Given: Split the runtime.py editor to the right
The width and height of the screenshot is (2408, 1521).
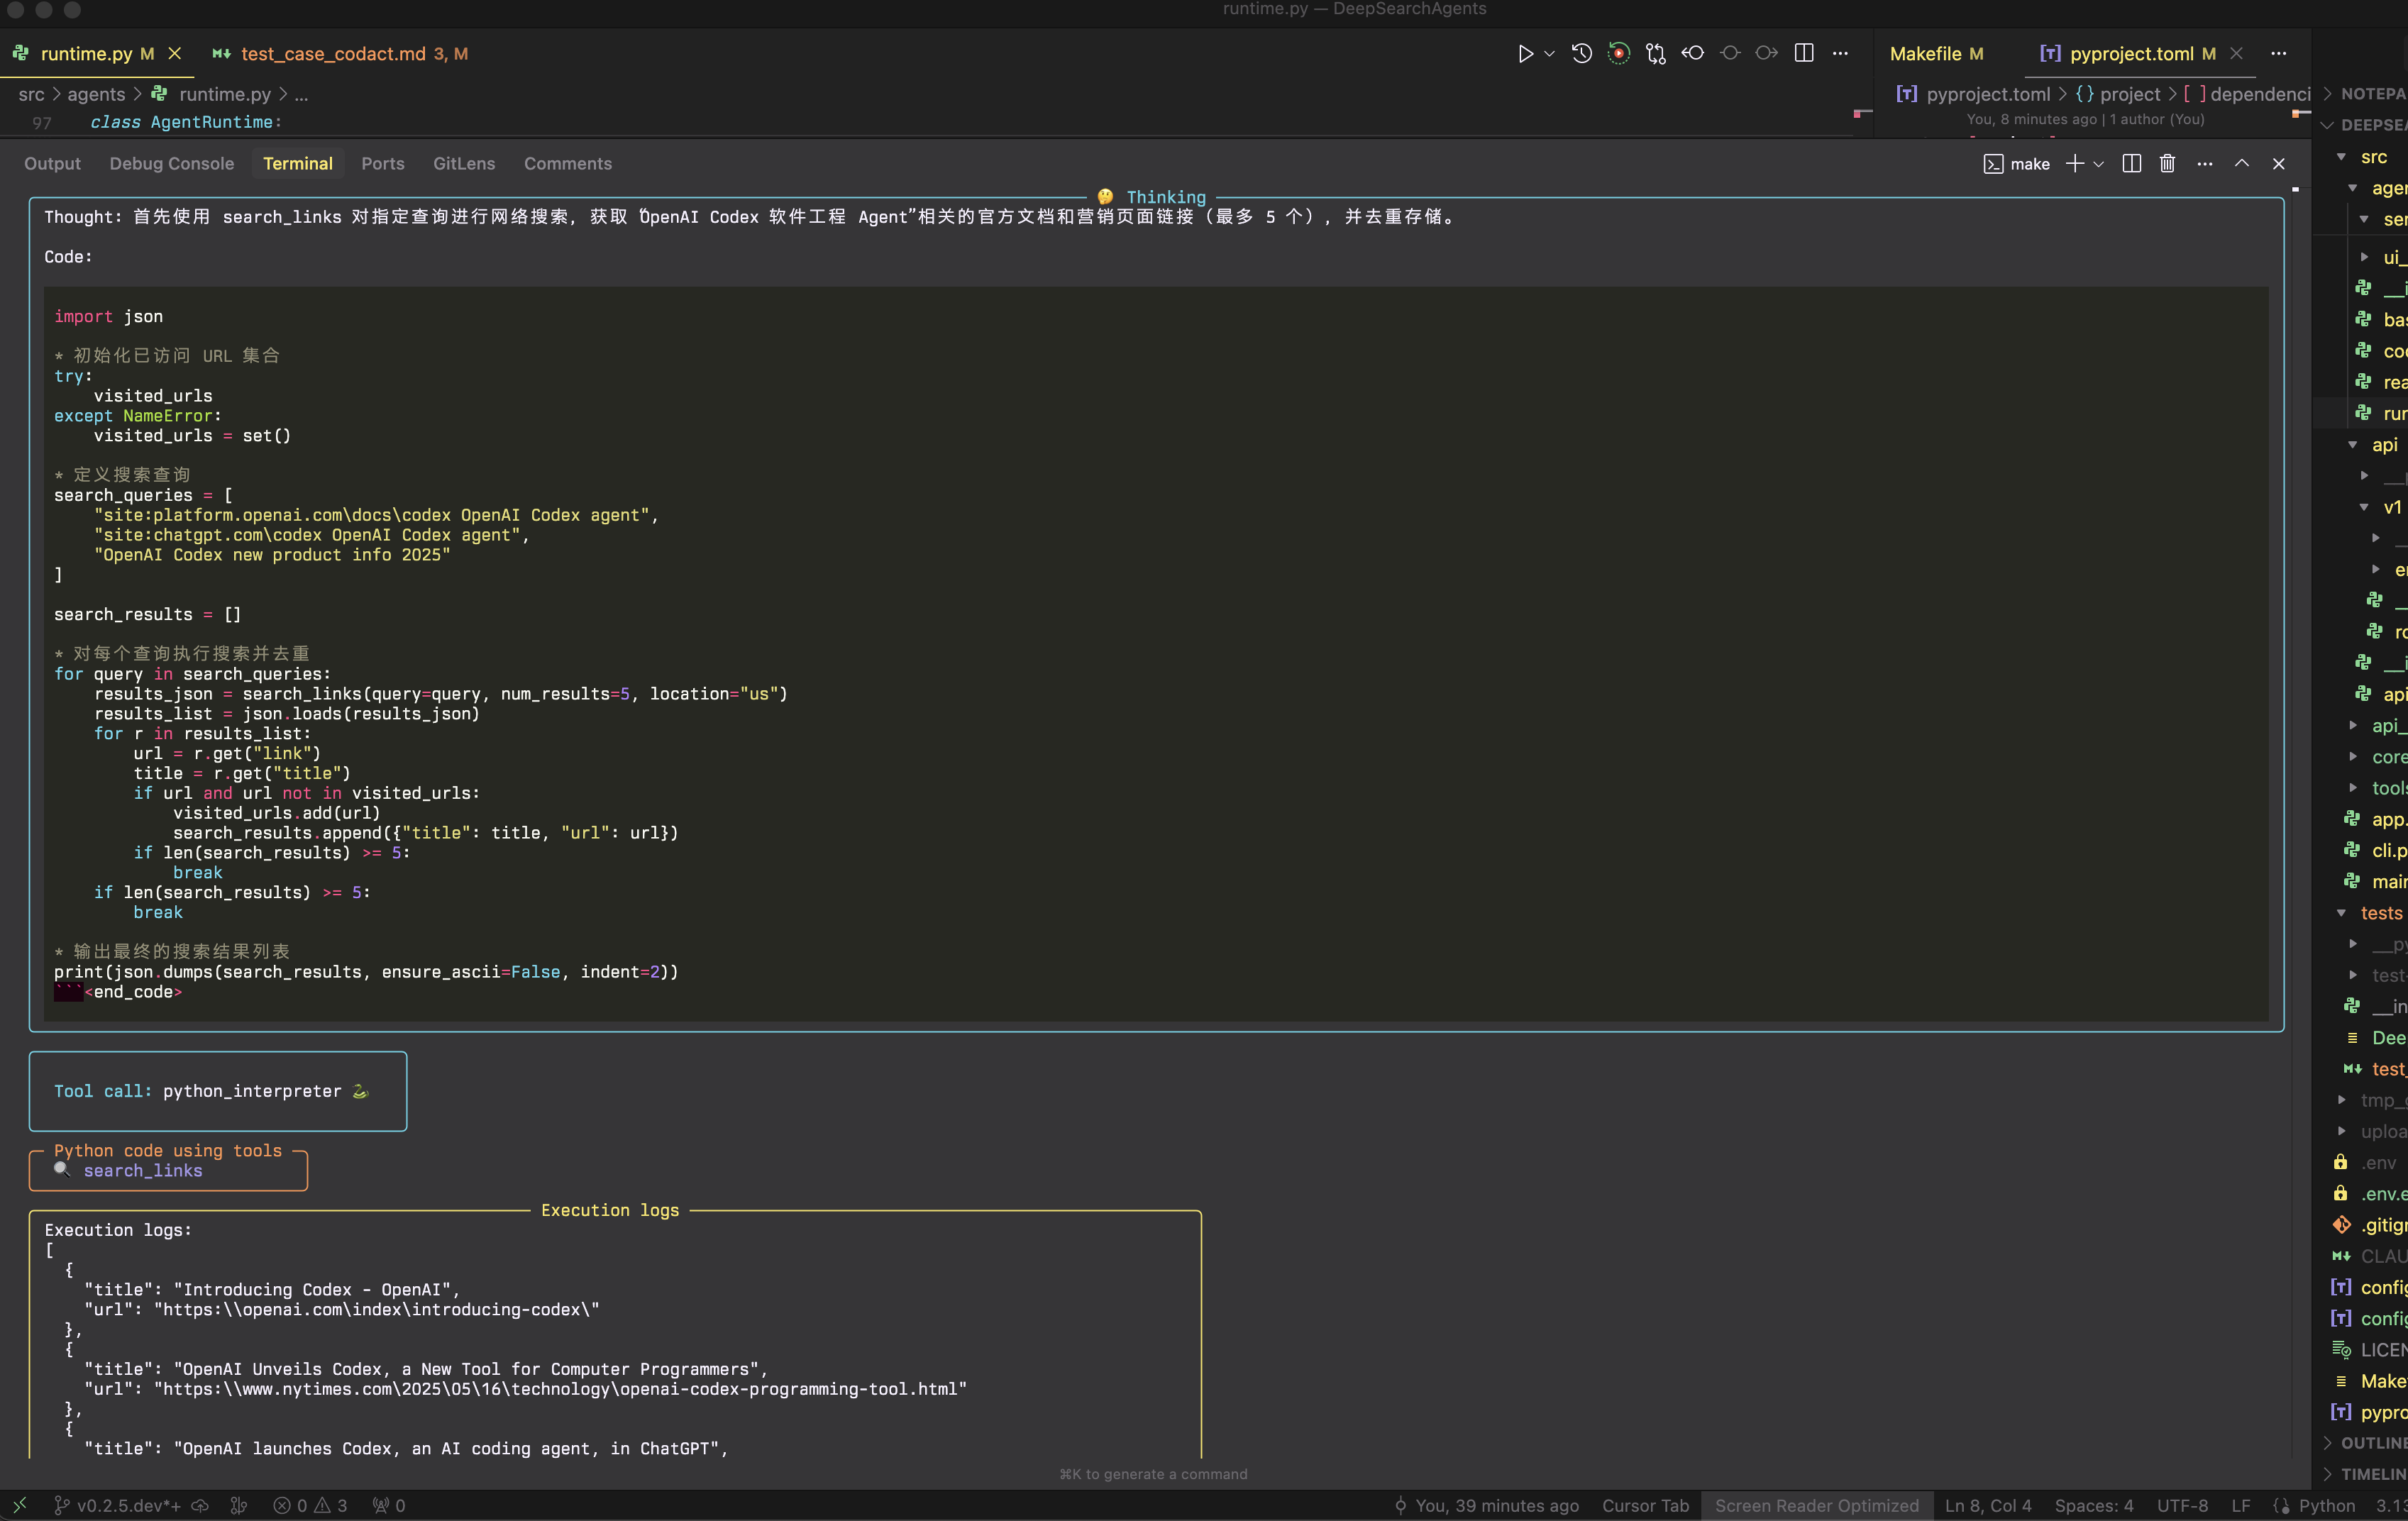Looking at the screenshot, I should click(x=1804, y=54).
